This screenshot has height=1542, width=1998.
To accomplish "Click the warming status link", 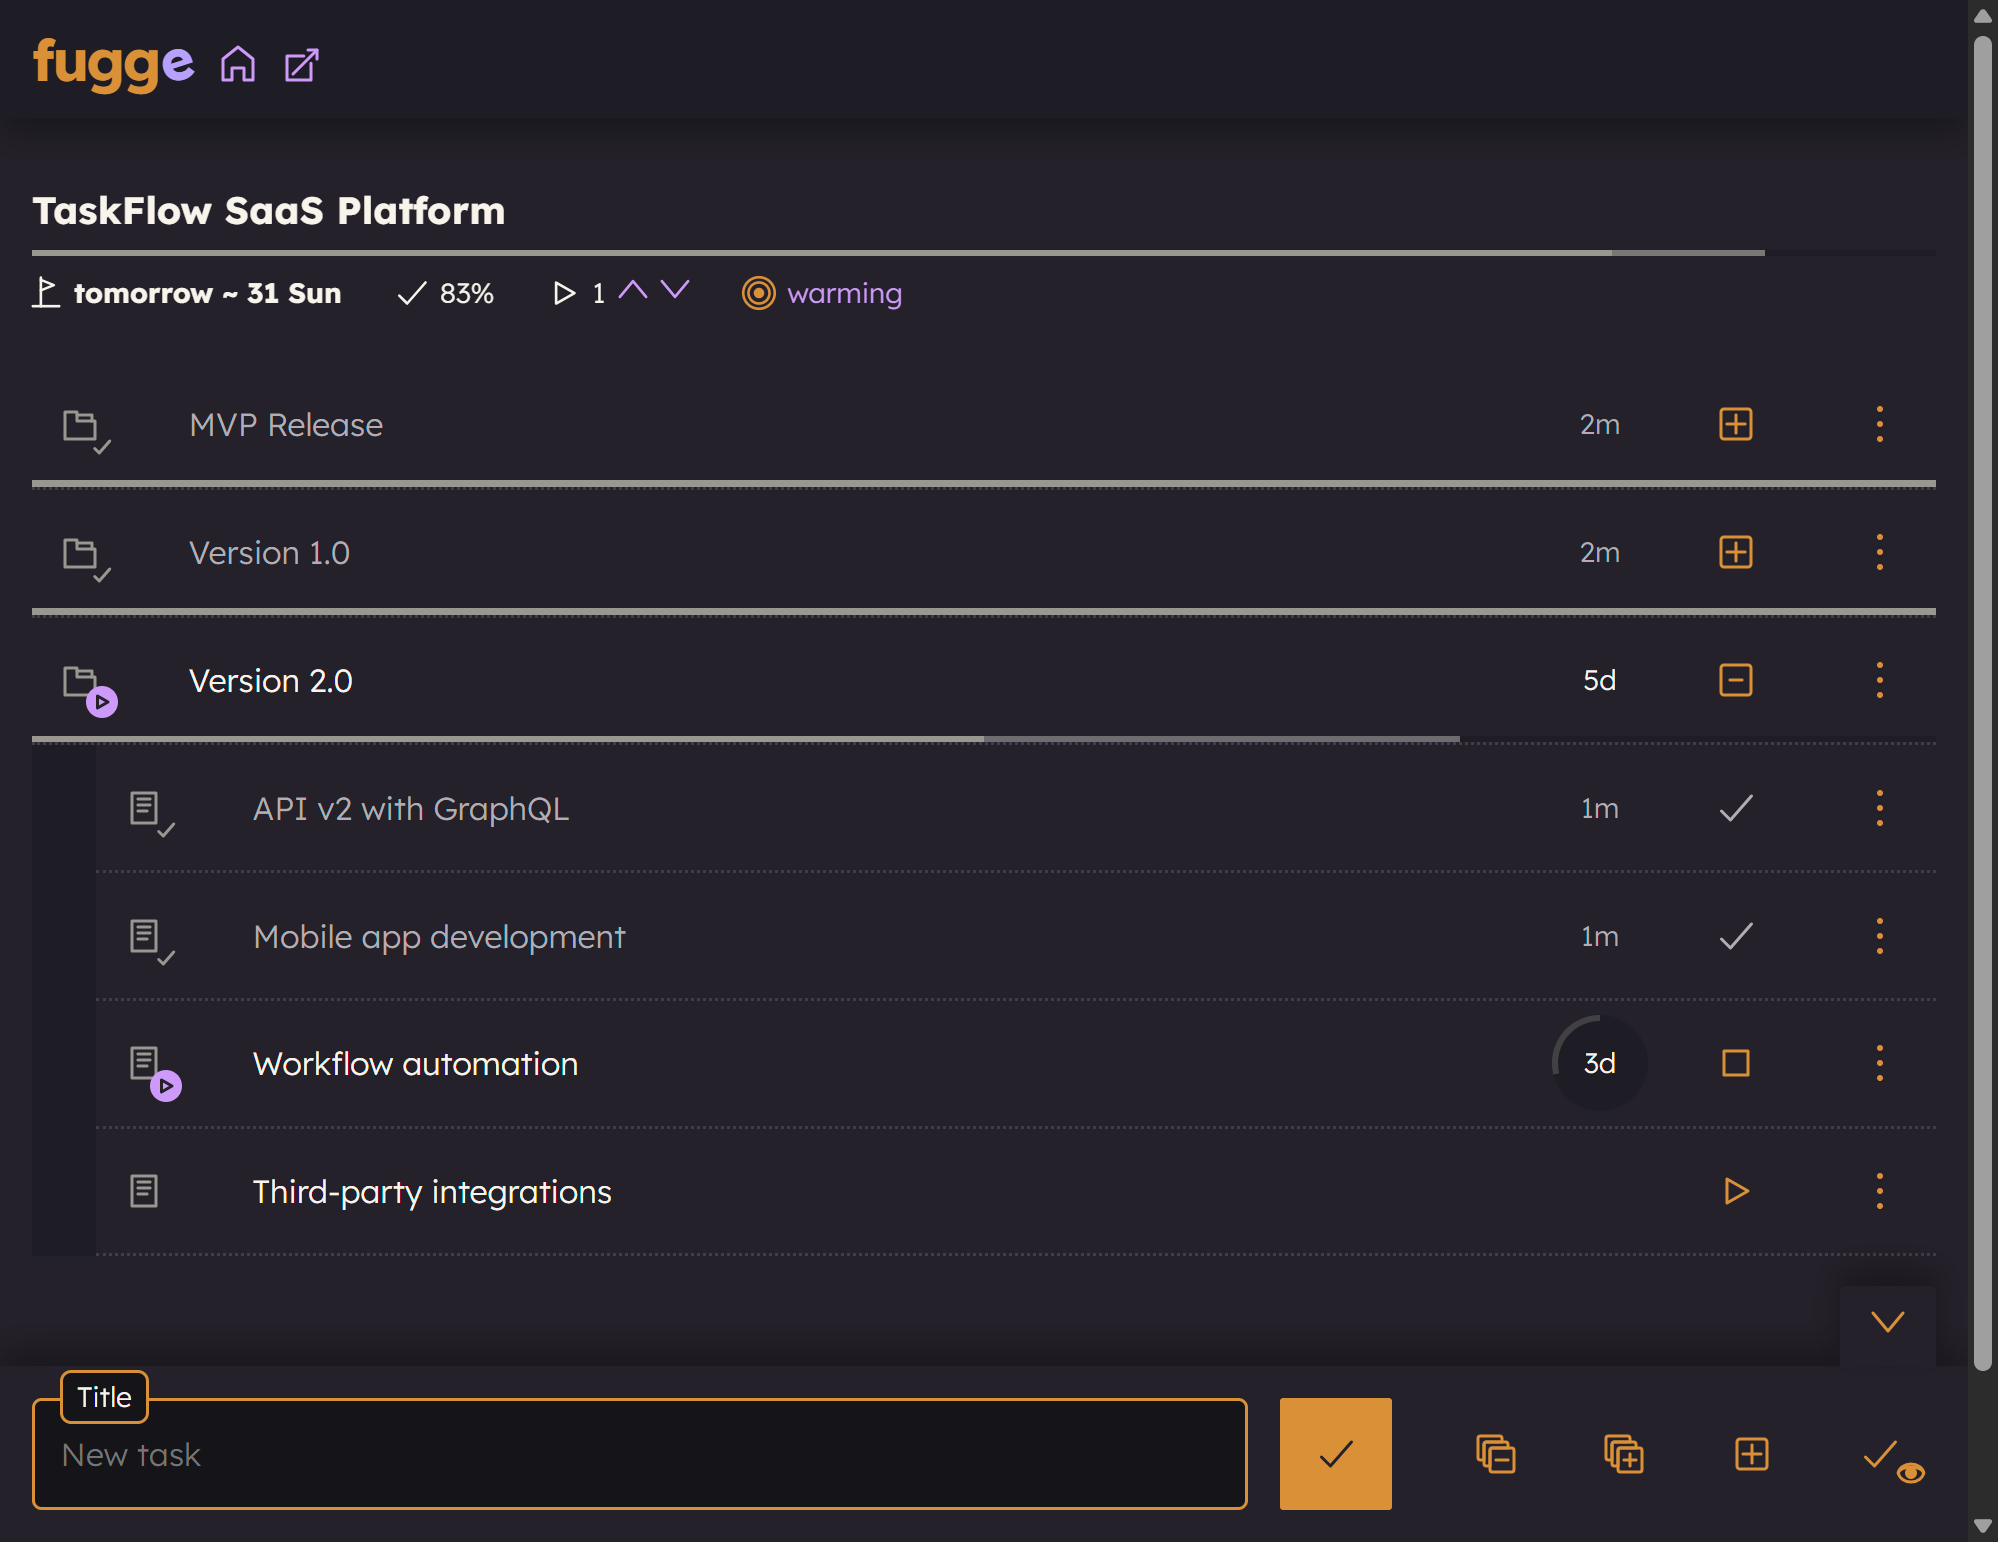I will [844, 293].
